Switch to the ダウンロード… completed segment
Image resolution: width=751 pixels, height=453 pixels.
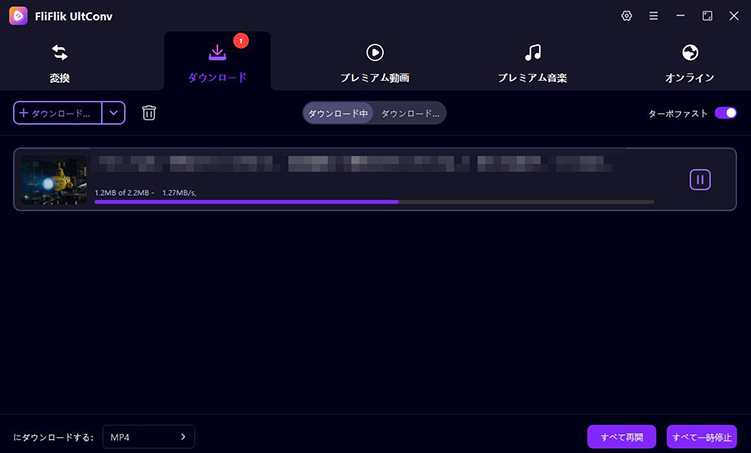coord(409,113)
